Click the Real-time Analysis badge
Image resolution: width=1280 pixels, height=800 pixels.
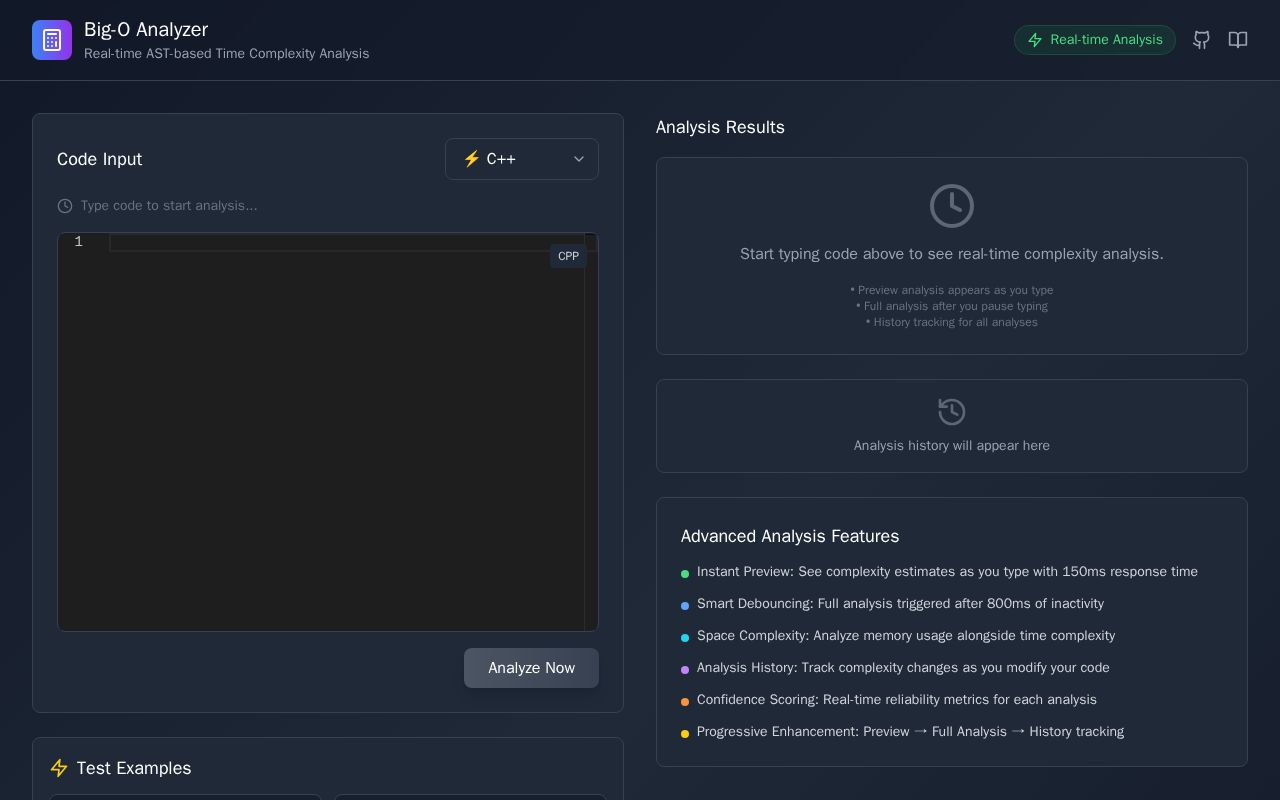tap(1095, 40)
